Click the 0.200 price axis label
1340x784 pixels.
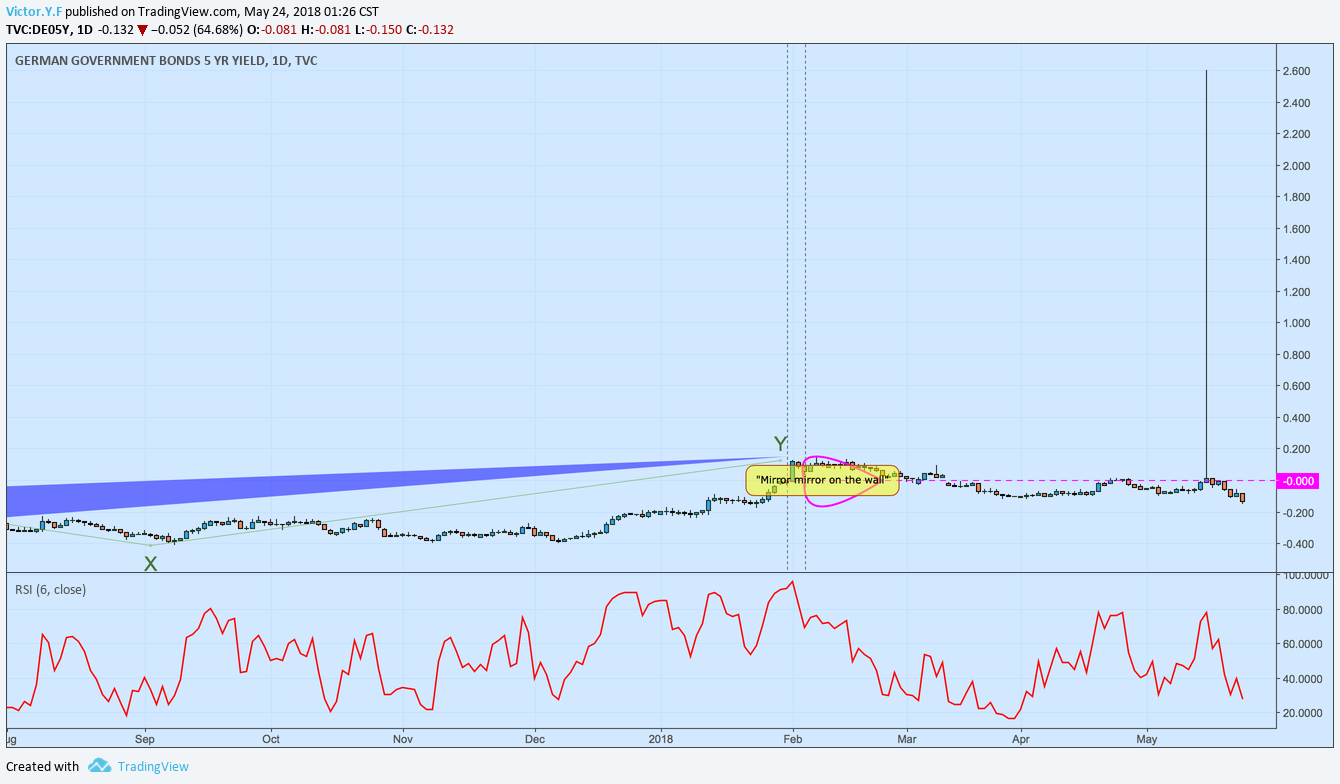[1296, 449]
